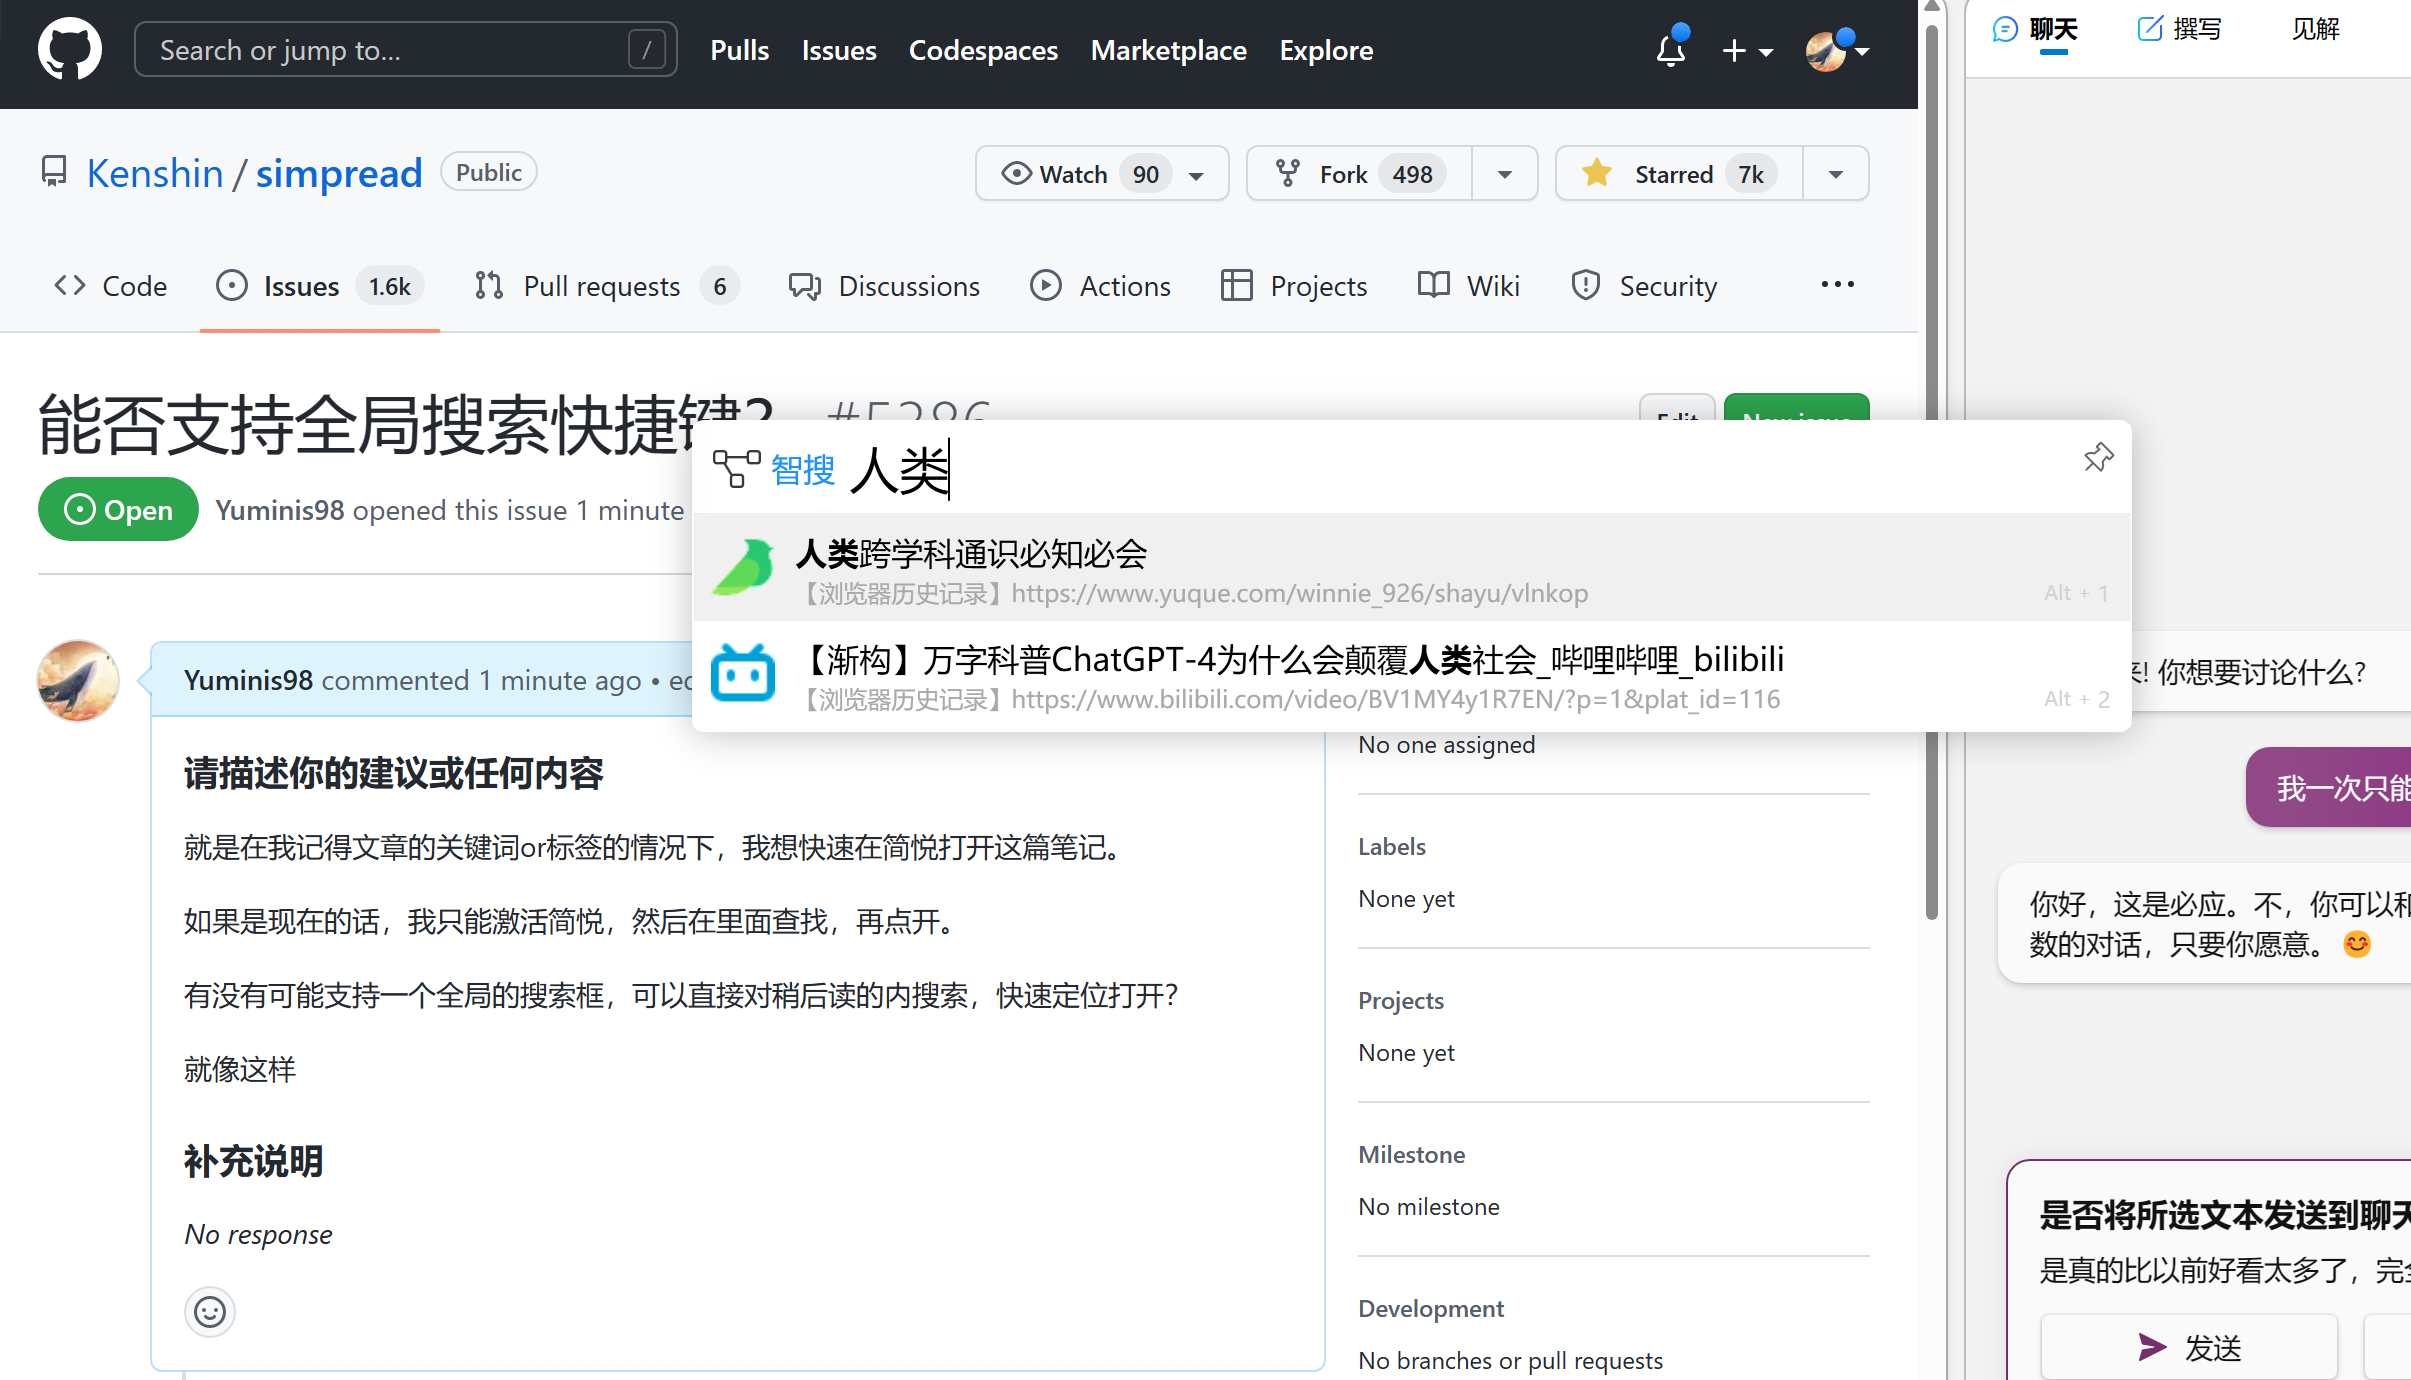Click the Fork icon

click(1286, 172)
